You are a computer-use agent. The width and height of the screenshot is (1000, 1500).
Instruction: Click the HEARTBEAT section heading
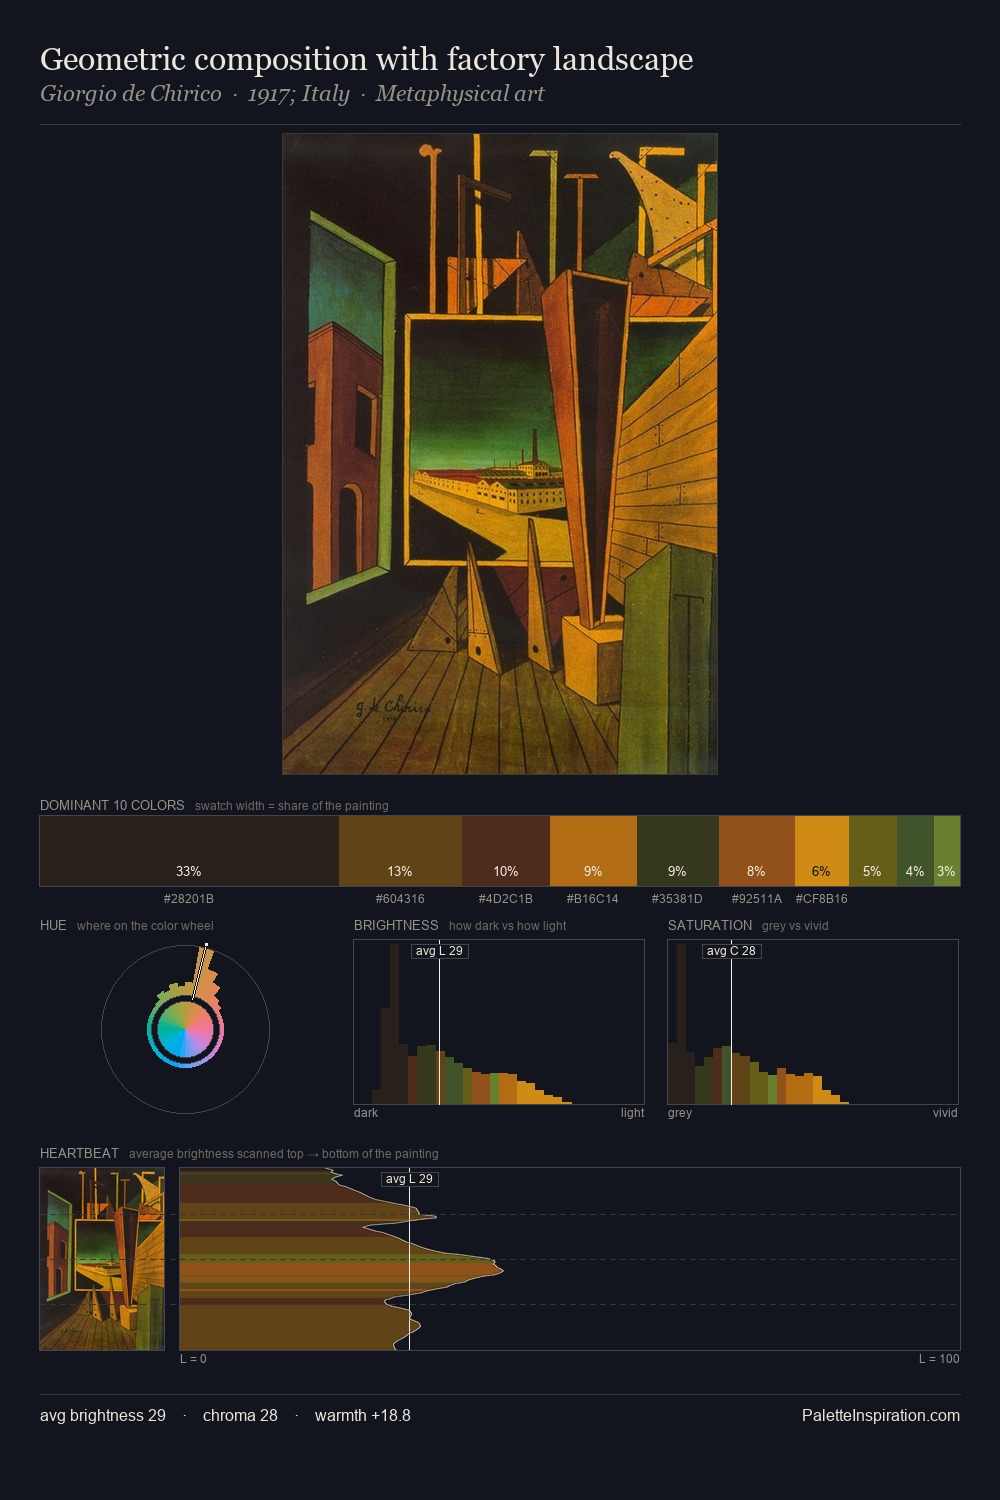[x=79, y=1153]
